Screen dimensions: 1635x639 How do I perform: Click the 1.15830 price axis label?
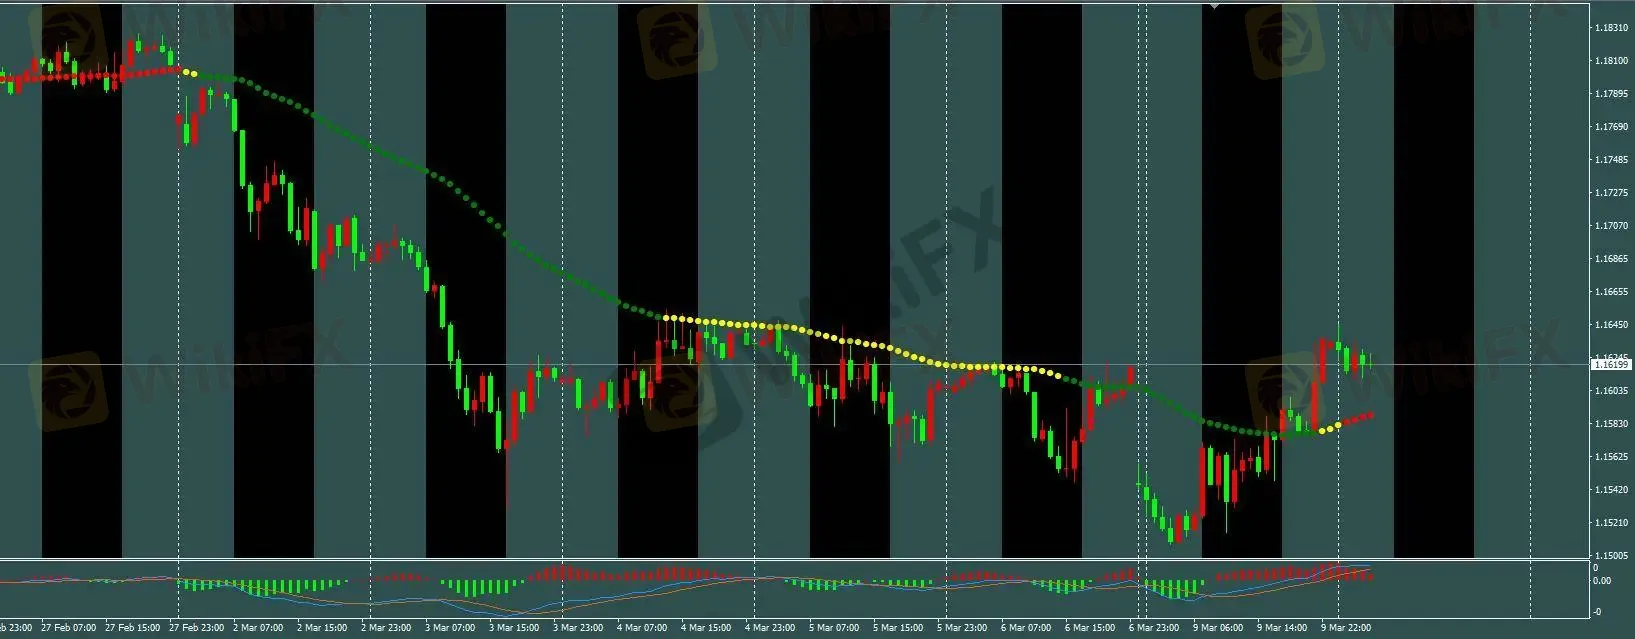click(1609, 424)
